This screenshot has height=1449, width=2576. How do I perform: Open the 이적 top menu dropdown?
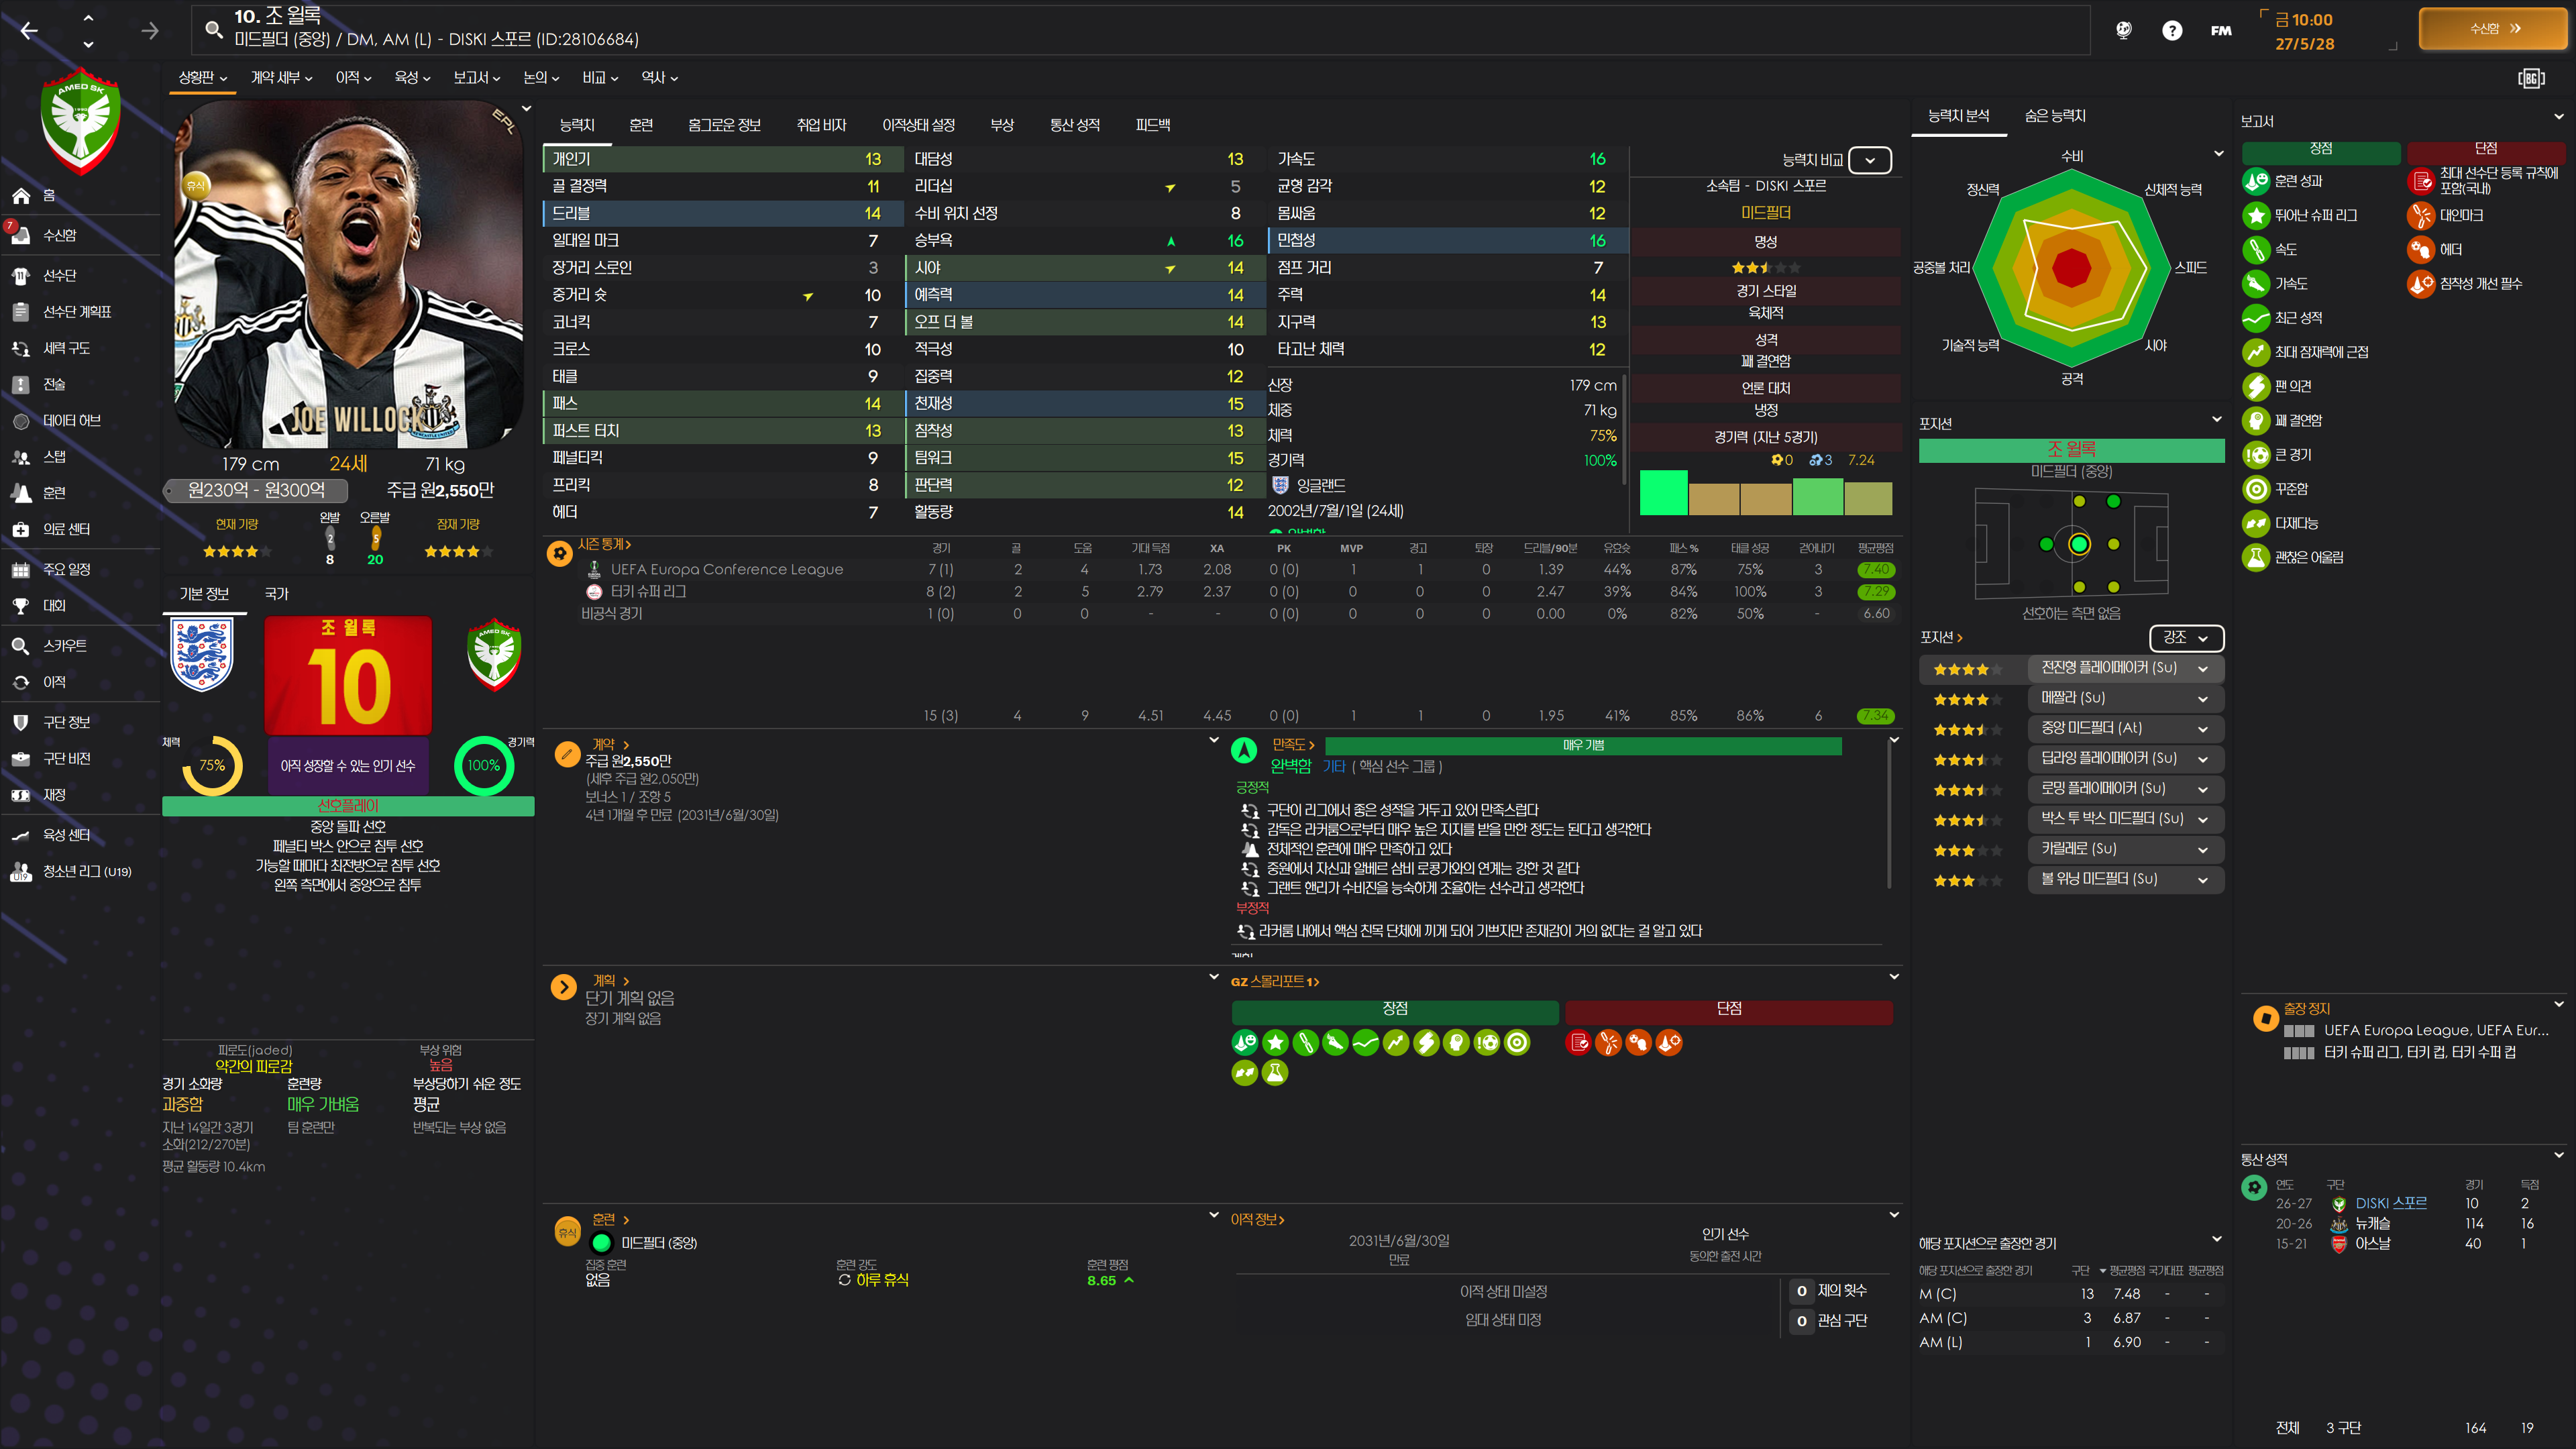353,77
